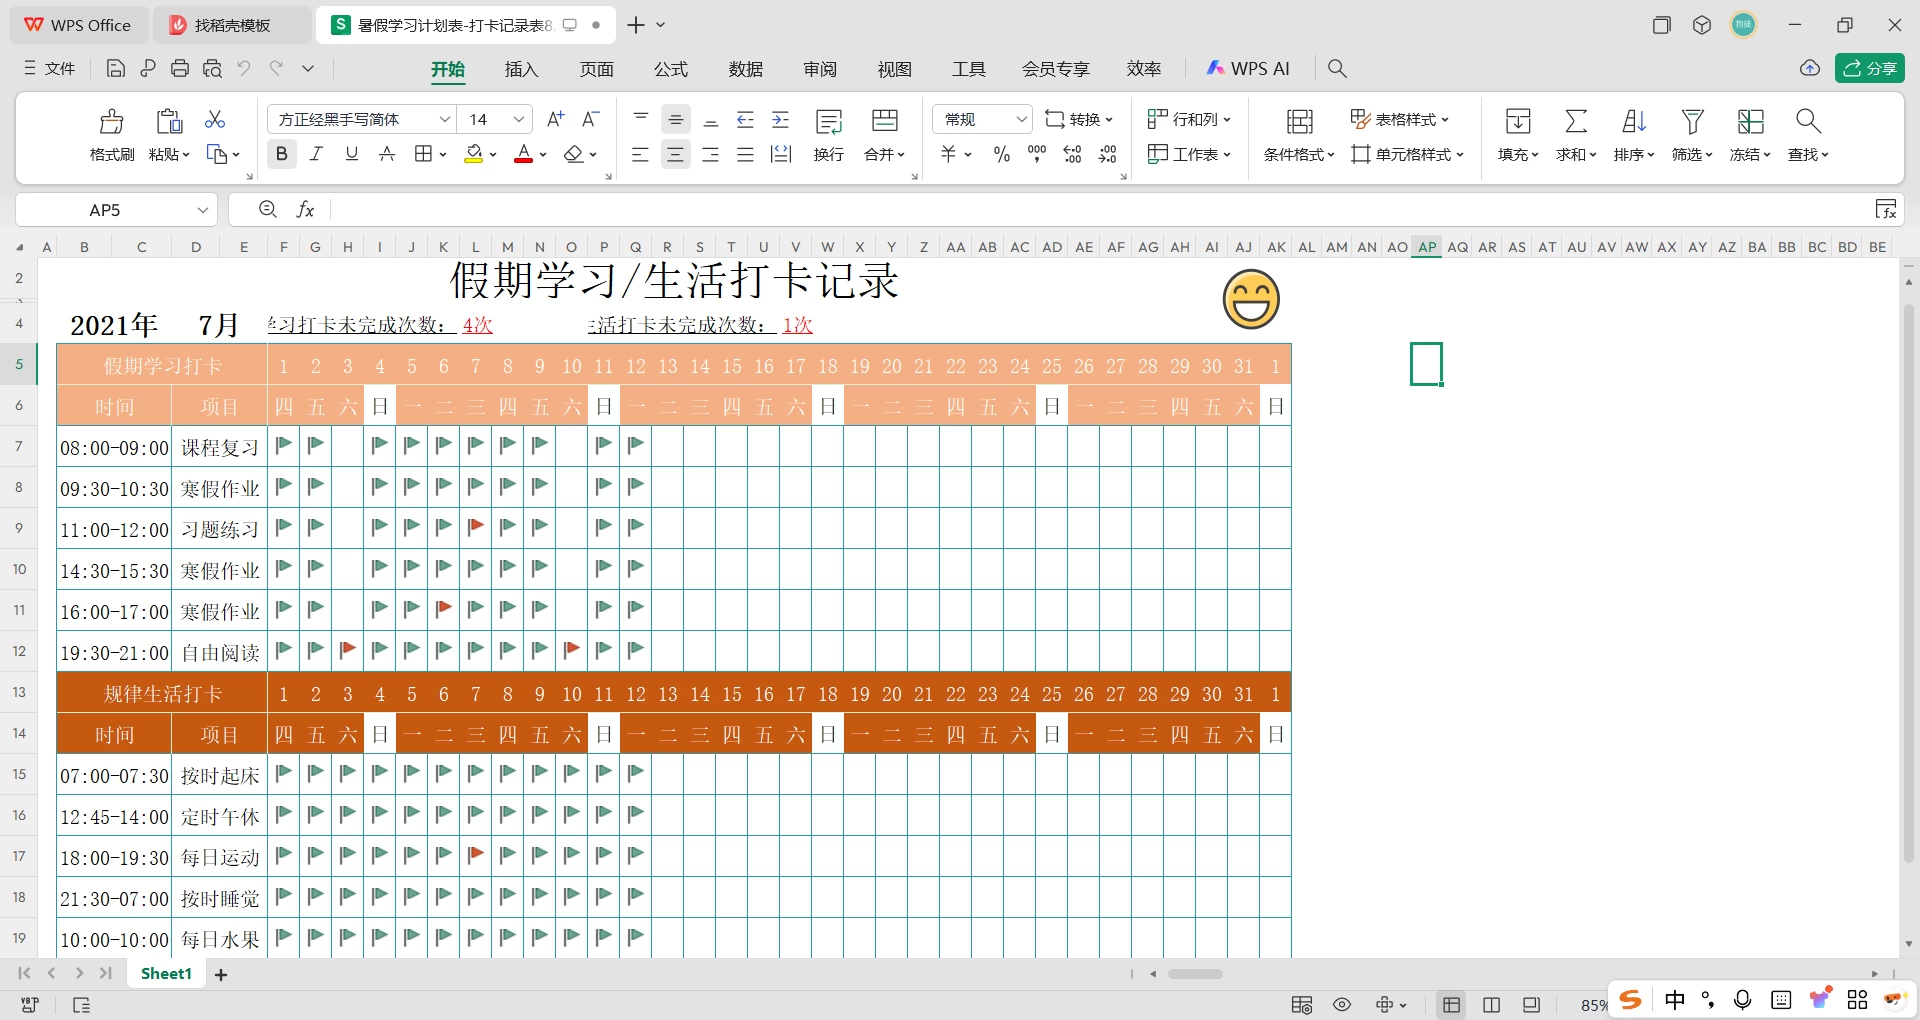Click the green Share (分享) button
1920x1020 pixels.
pyautogui.click(x=1869, y=68)
